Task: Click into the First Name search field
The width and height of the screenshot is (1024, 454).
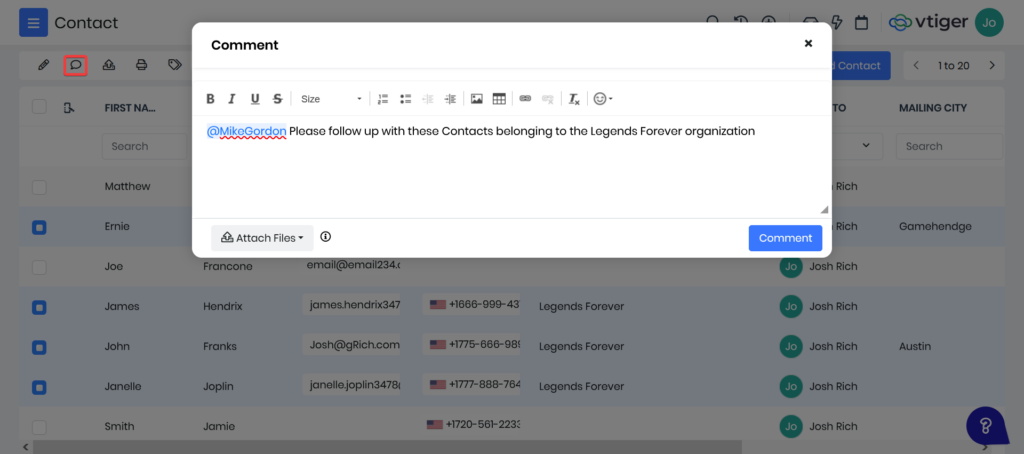Action: [x=144, y=146]
